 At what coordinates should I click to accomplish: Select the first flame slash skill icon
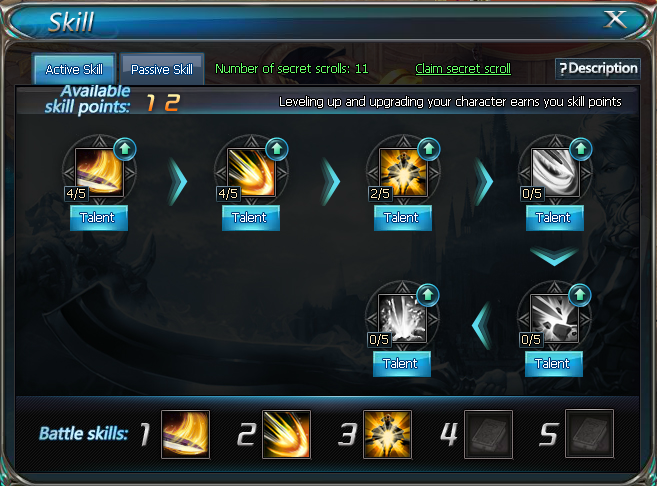[99, 172]
